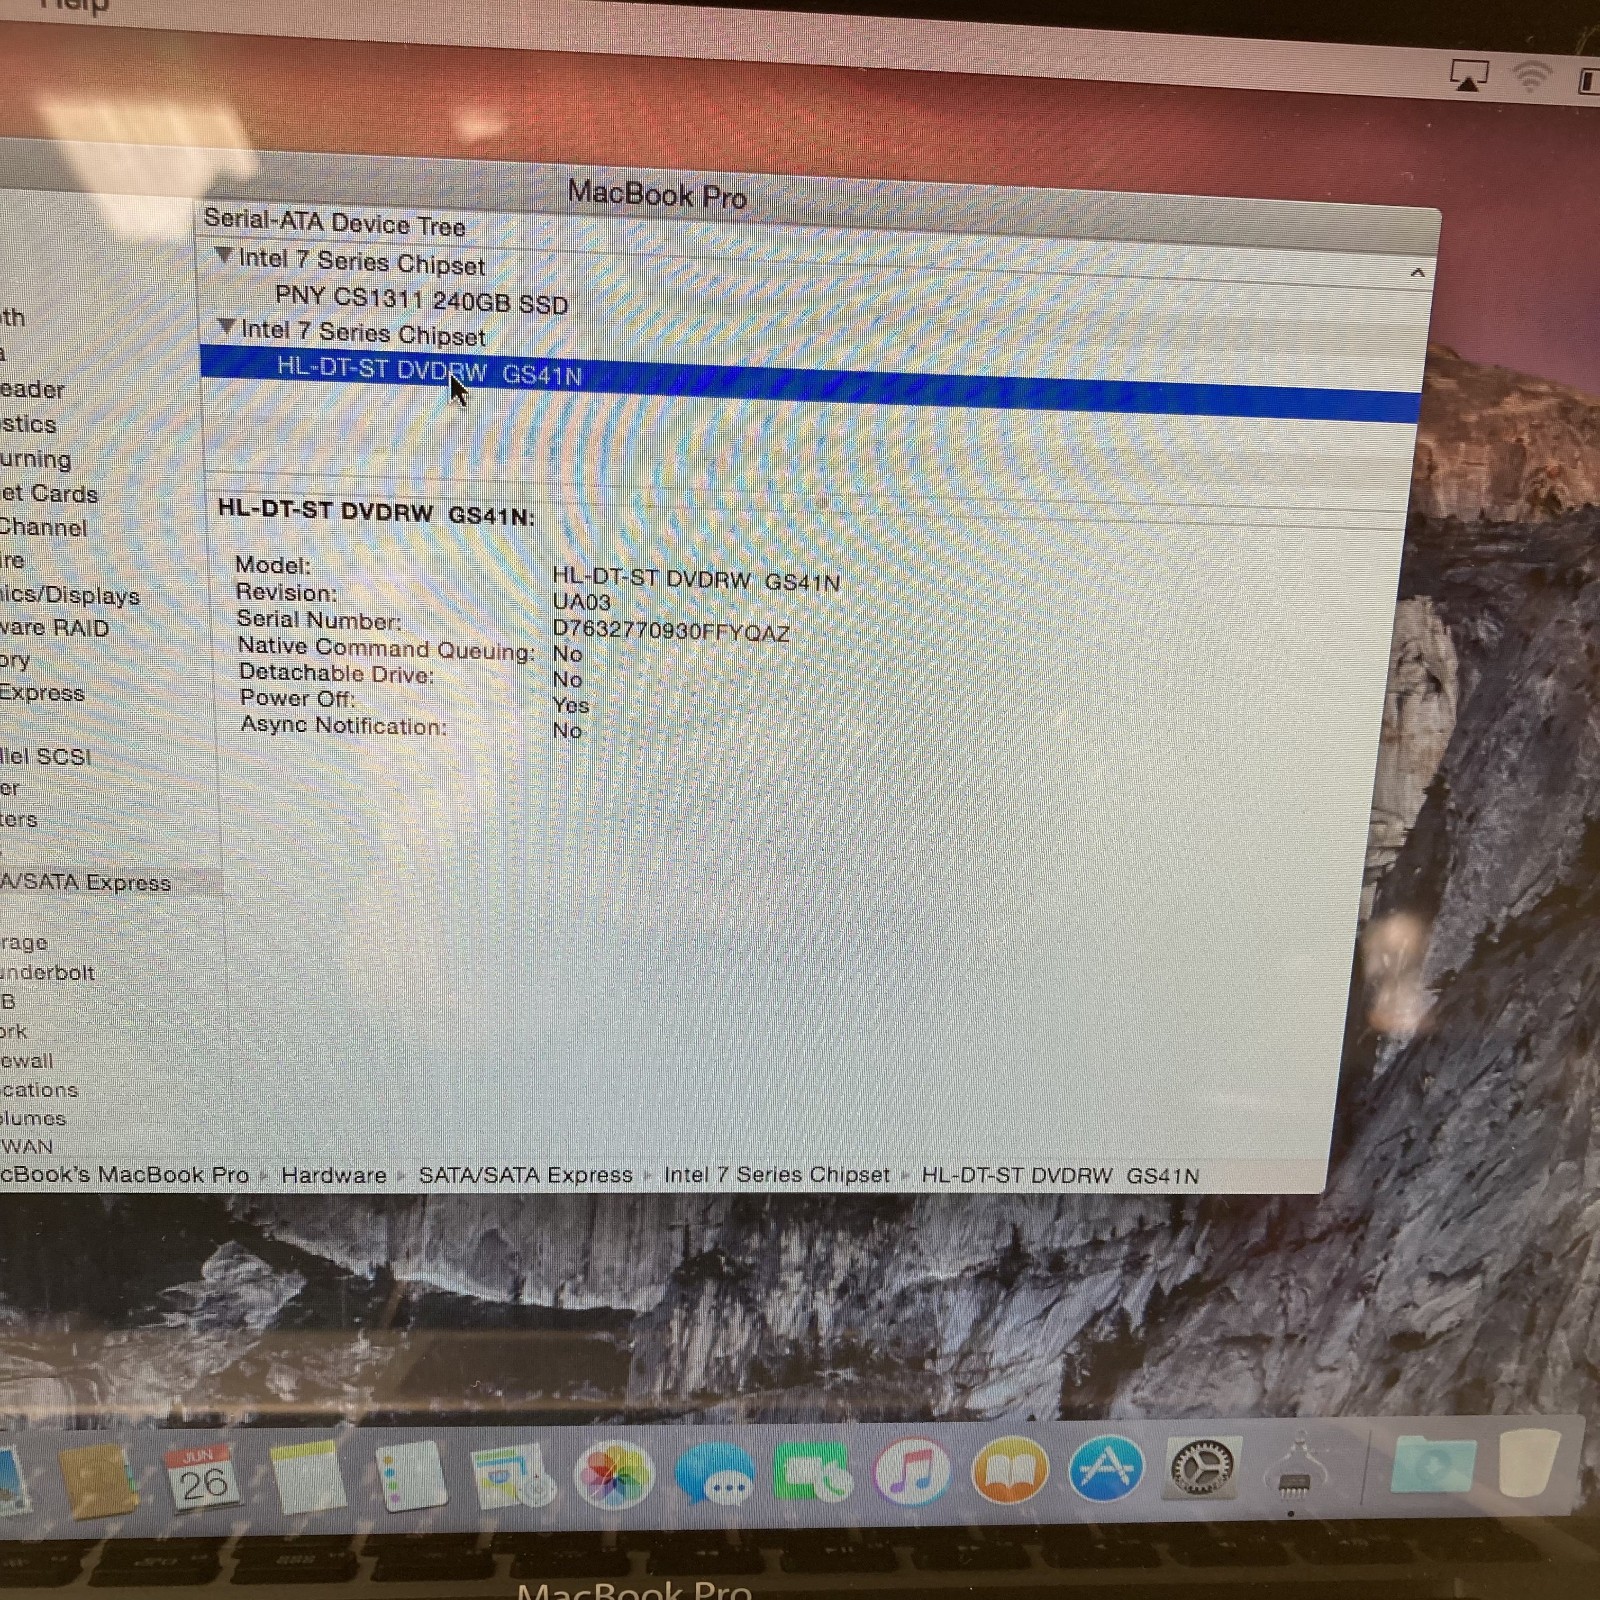This screenshot has width=1600, height=1600.
Task: Select SATA/SATA Express in the sidebar
Action: (x=86, y=883)
